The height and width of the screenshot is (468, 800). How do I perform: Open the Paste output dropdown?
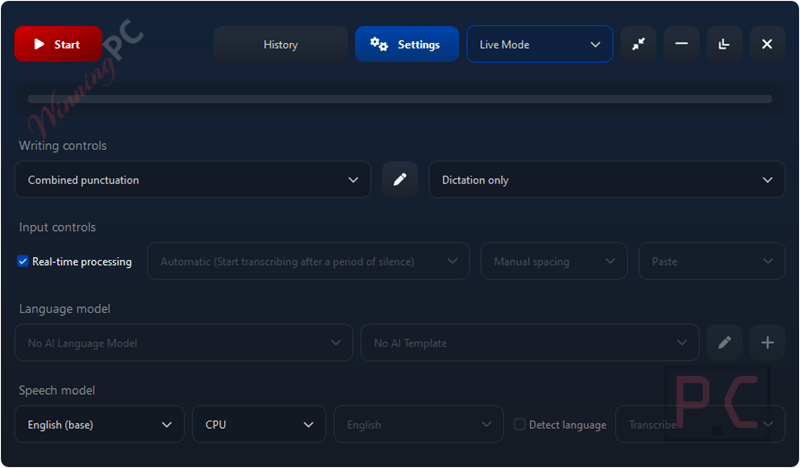(x=711, y=261)
